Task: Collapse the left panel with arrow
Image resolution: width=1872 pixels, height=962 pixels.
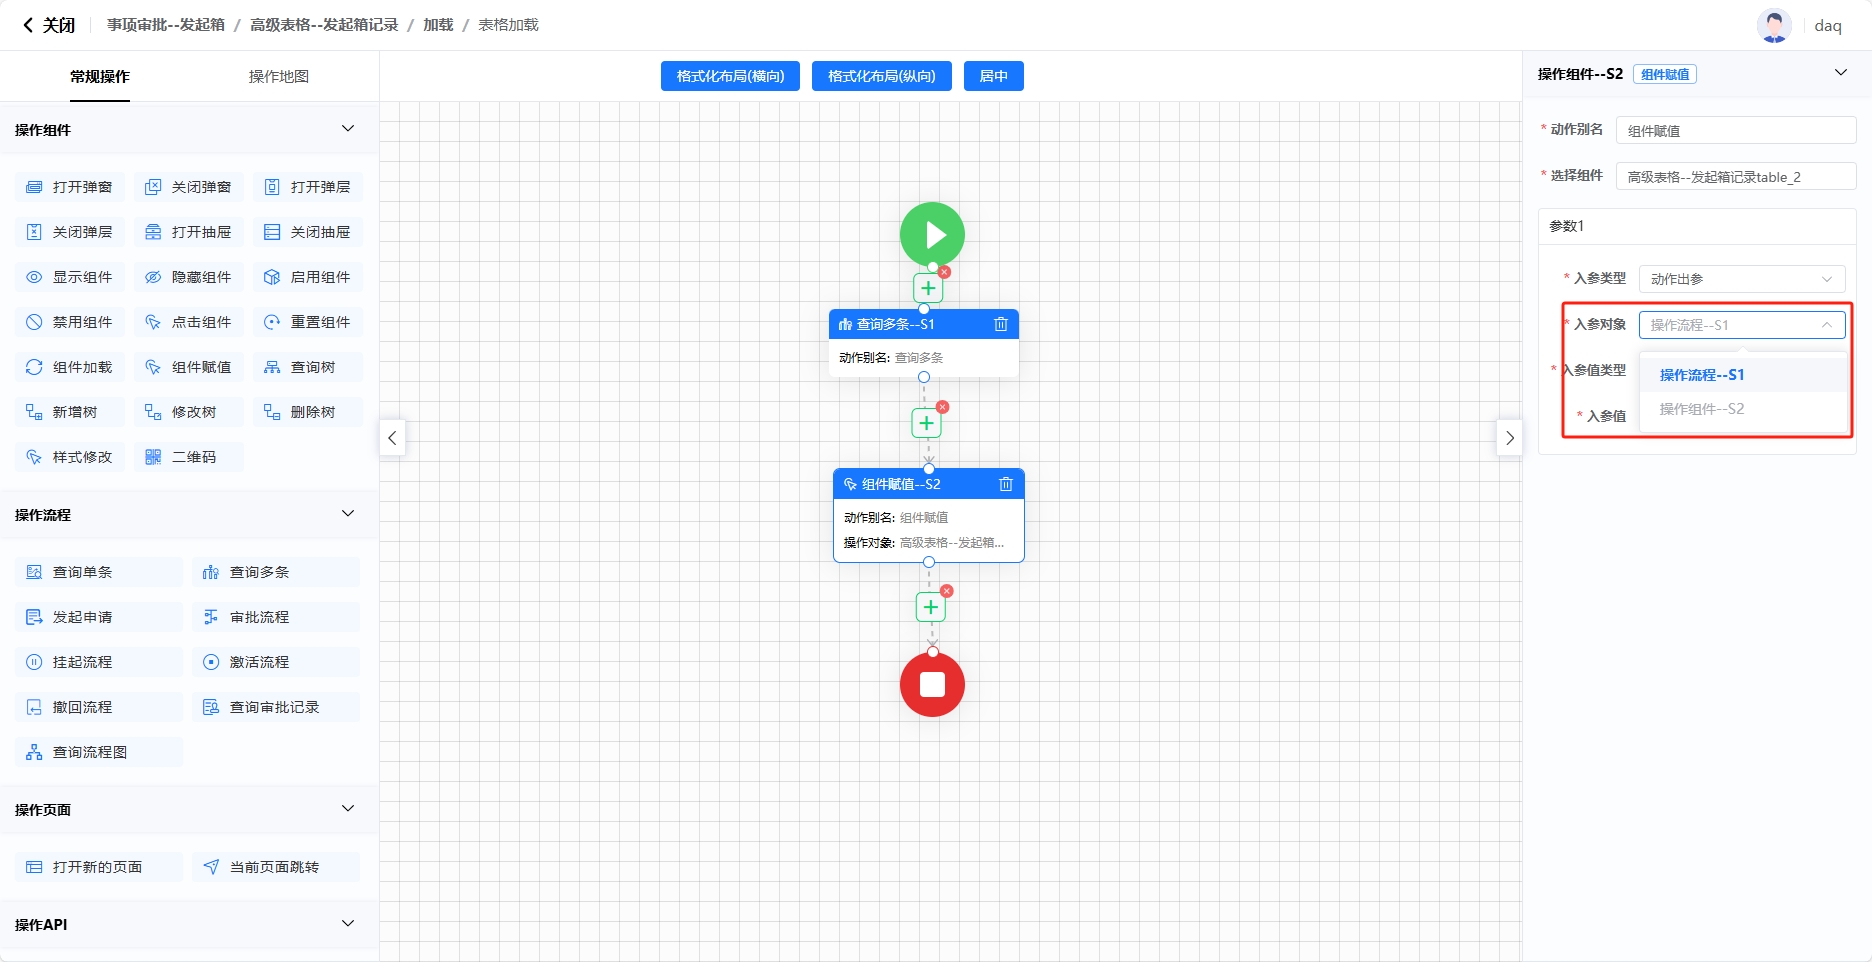Action: click(x=392, y=438)
